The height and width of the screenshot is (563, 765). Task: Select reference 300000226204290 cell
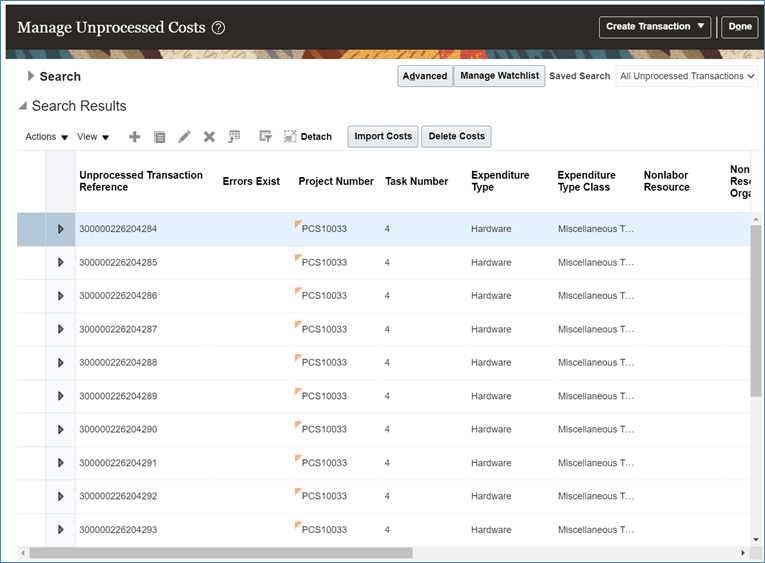coord(118,429)
